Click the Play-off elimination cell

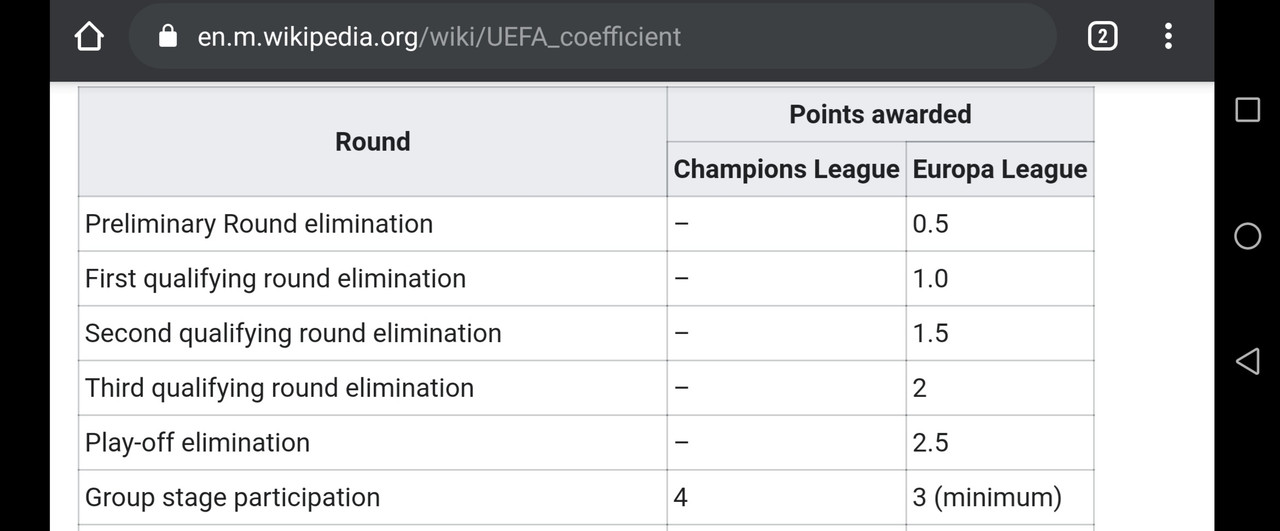(373, 442)
